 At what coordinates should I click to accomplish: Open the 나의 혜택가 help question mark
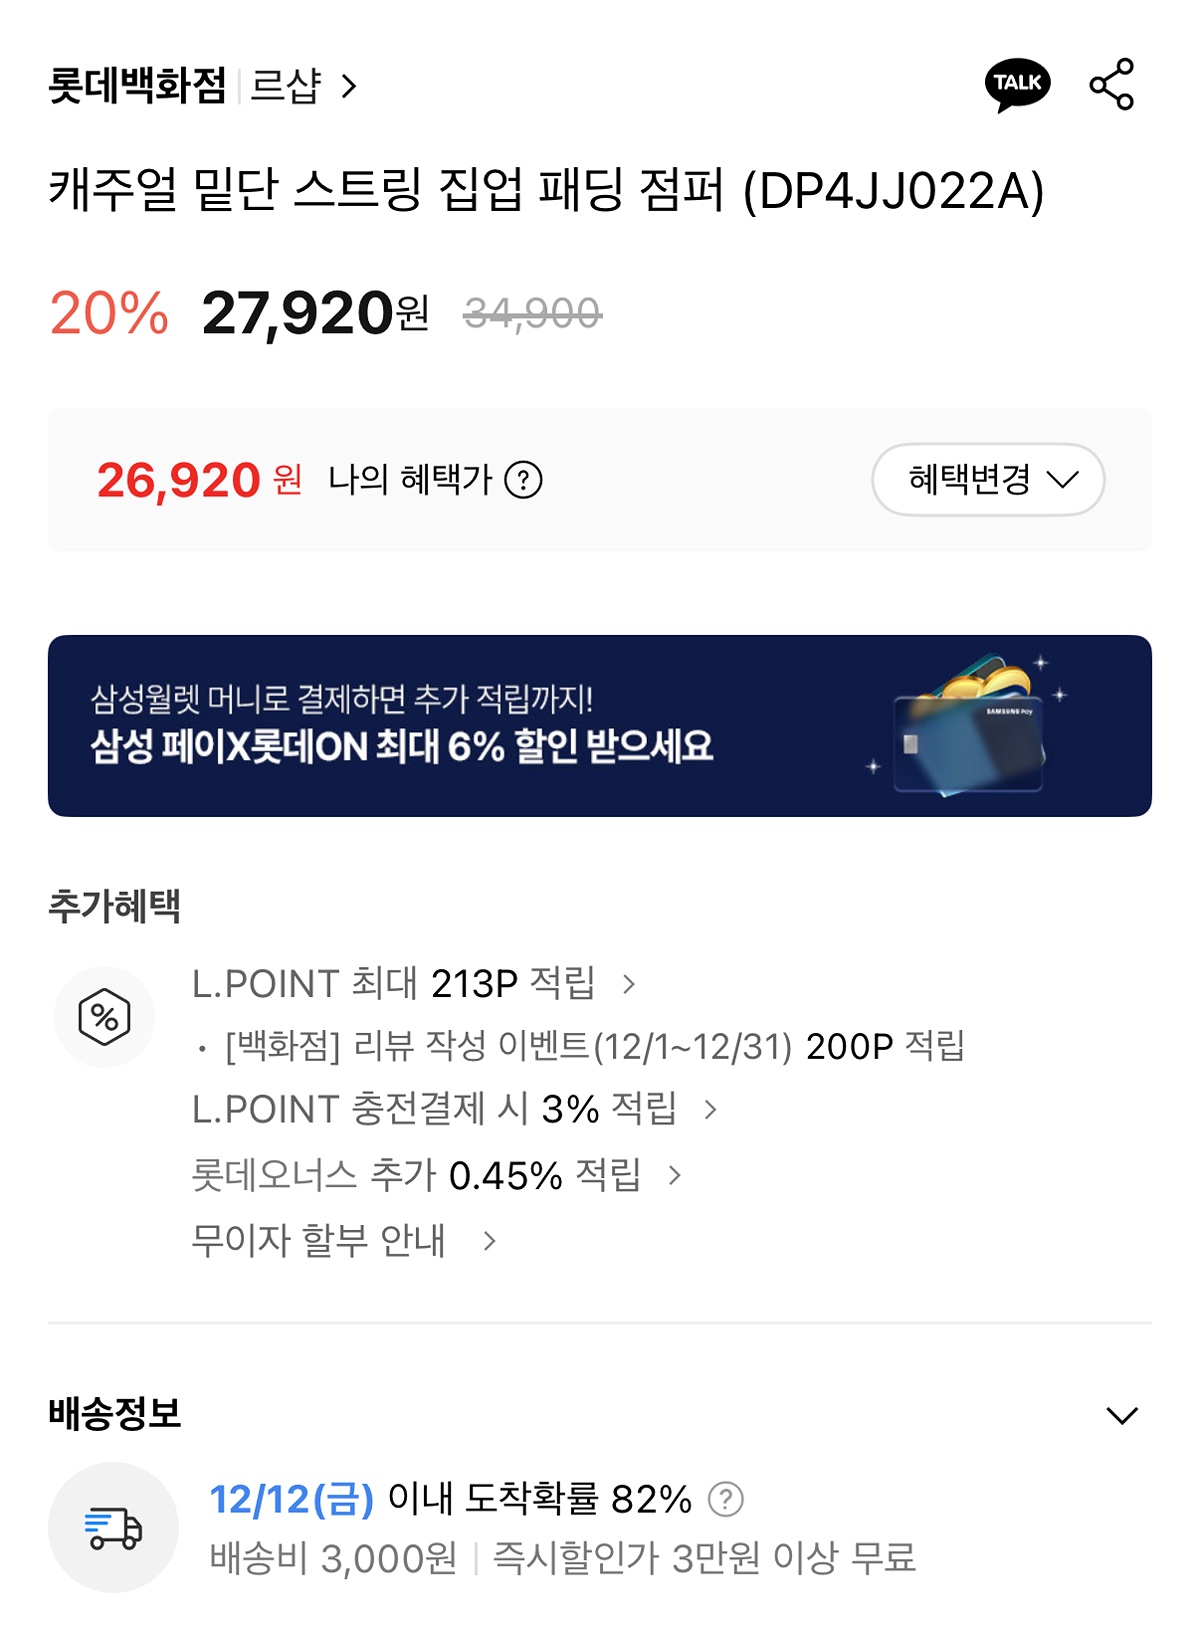coord(523,480)
